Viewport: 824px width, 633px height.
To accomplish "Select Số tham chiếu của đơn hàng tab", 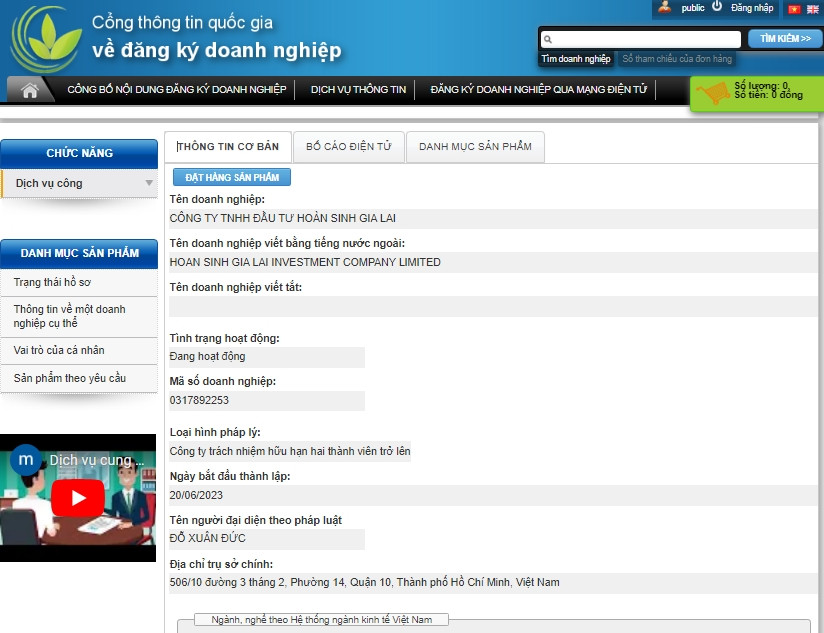I will [x=677, y=59].
